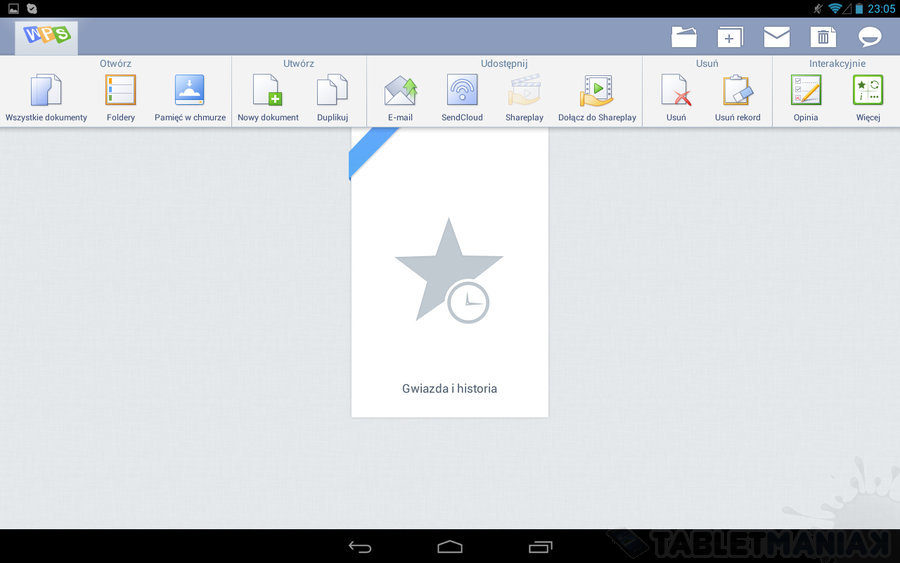900x563 pixels.
Task: Tap the folder icon in top bar
Action: [x=684, y=37]
